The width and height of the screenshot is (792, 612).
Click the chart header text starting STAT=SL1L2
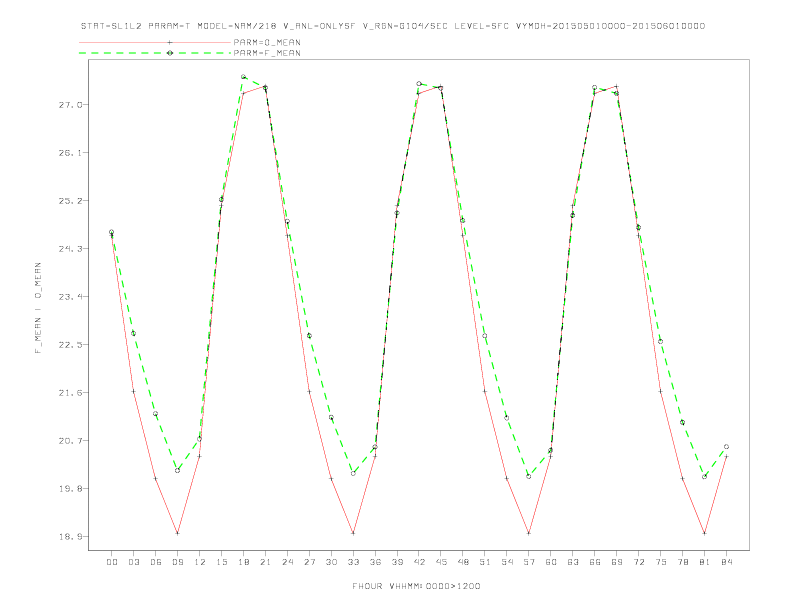pos(392,26)
